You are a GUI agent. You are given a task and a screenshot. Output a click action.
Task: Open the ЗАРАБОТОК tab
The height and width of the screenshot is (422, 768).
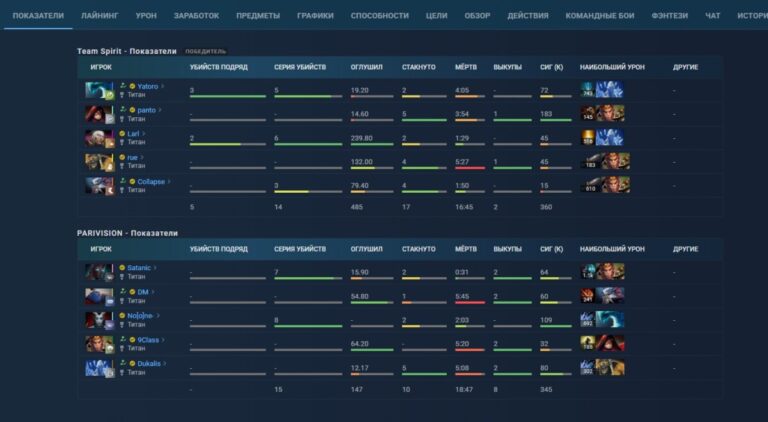coord(196,16)
